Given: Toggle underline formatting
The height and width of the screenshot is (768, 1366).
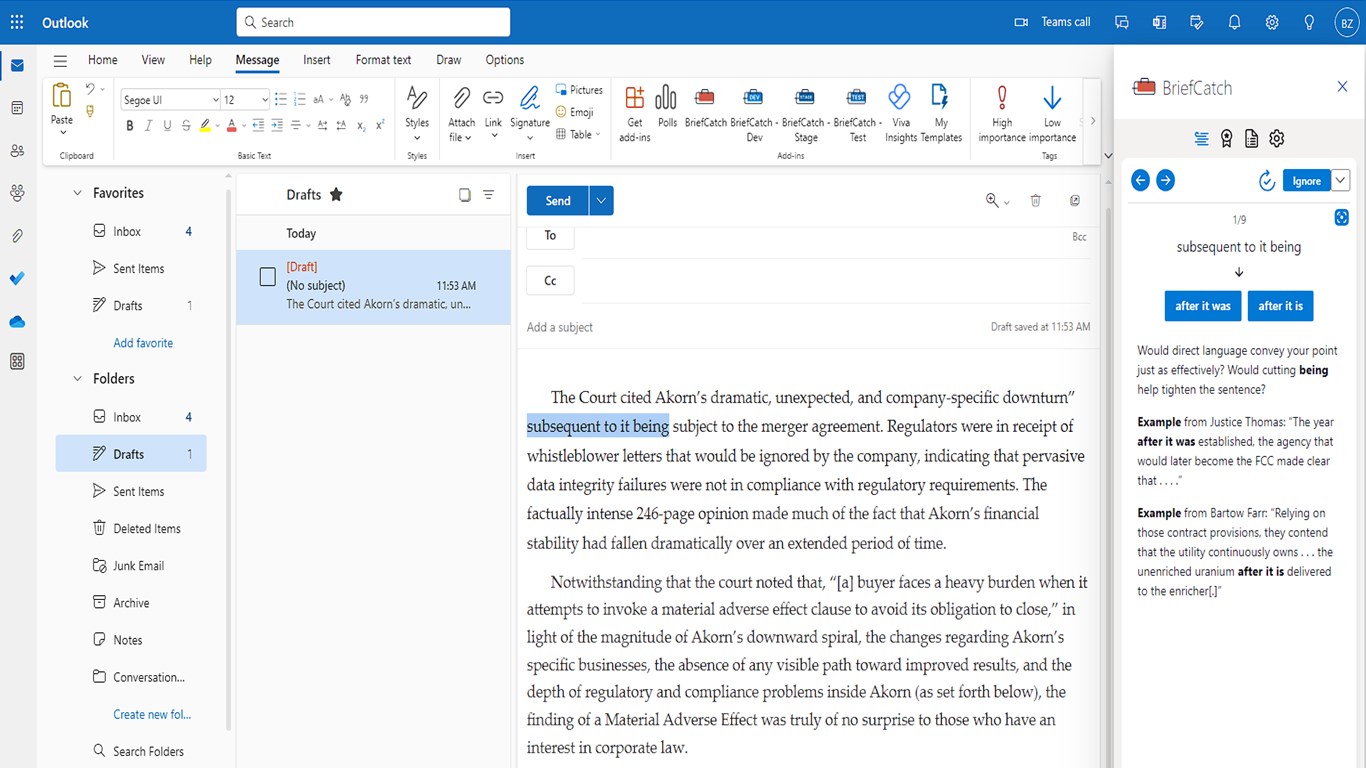Looking at the screenshot, I should pos(167,126).
